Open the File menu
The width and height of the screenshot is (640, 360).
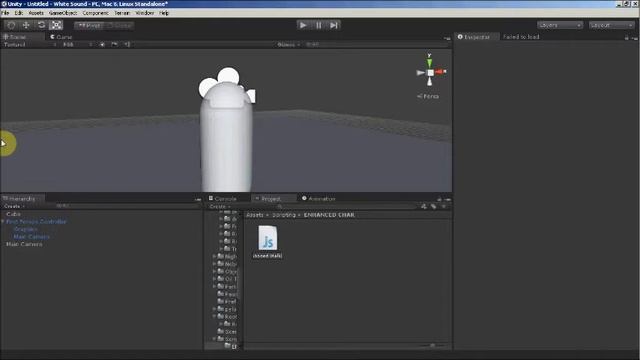click(5, 13)
